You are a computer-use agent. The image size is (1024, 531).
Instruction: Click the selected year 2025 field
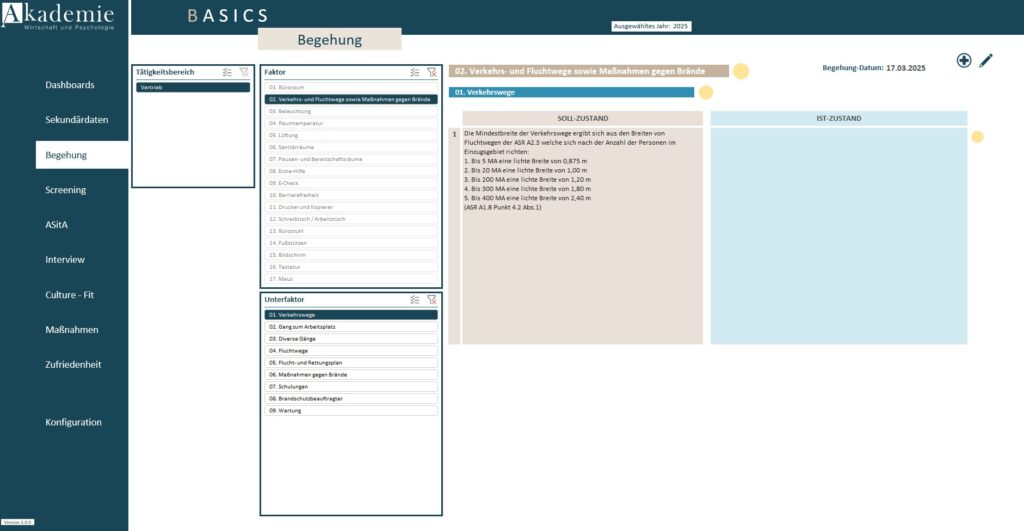(x=651, y=26)
